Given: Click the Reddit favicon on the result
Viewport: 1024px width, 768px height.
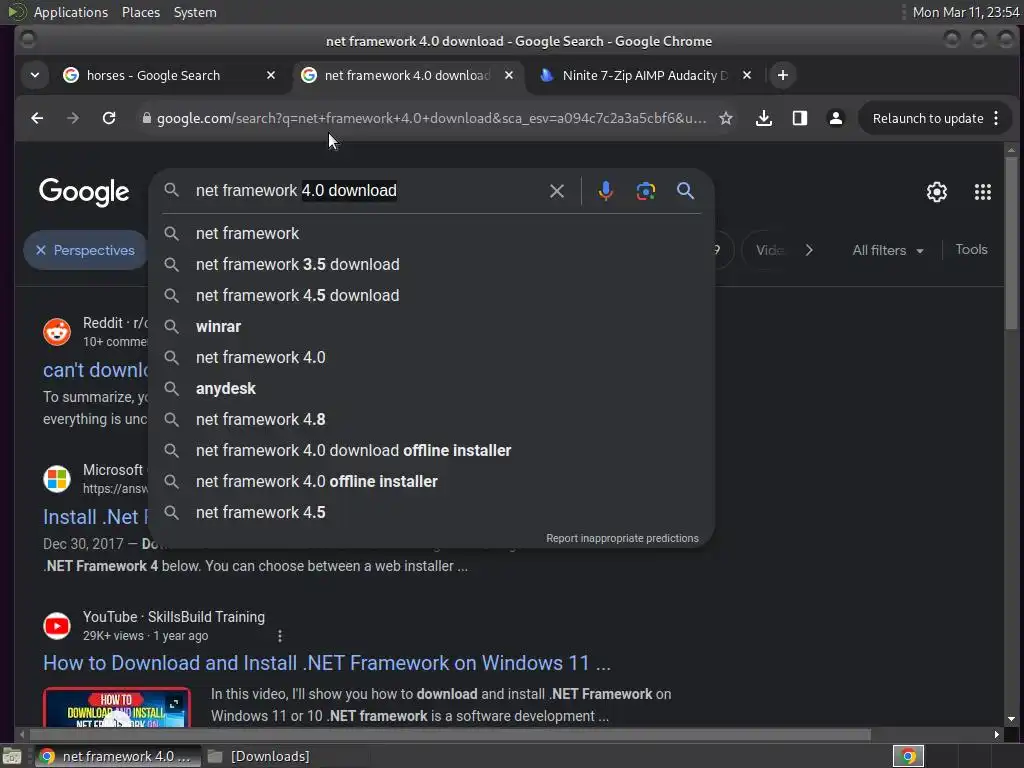Looking at the screenshot, I should (x=57, y=332).
